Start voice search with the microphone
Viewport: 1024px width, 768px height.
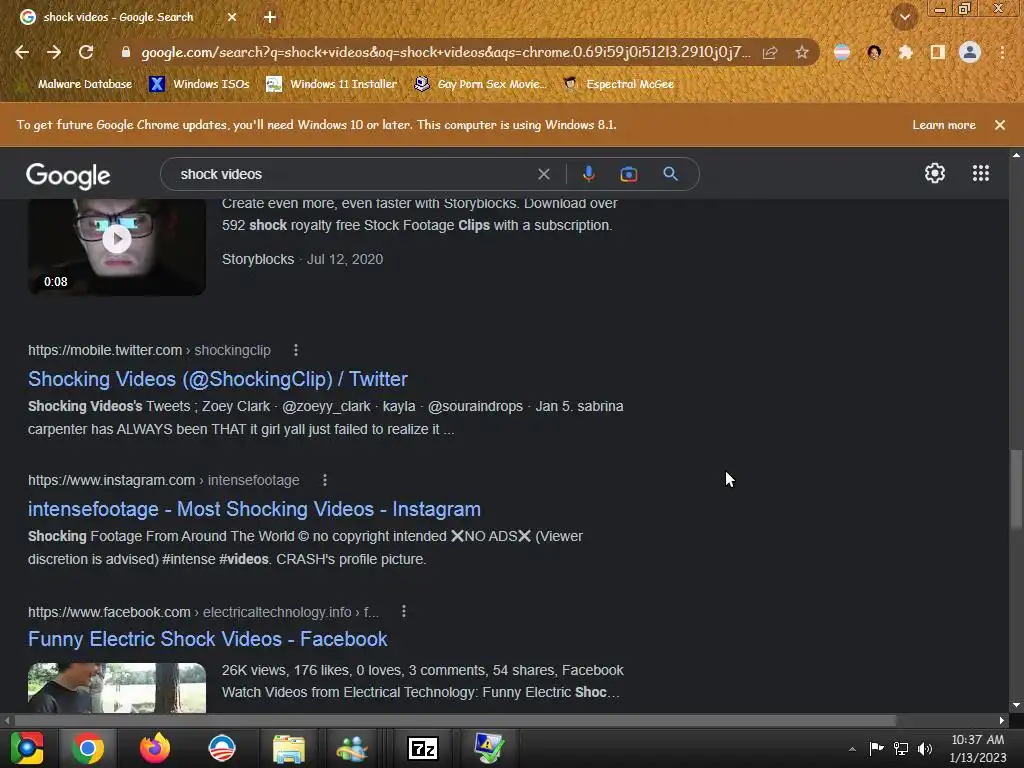[588, 174]
